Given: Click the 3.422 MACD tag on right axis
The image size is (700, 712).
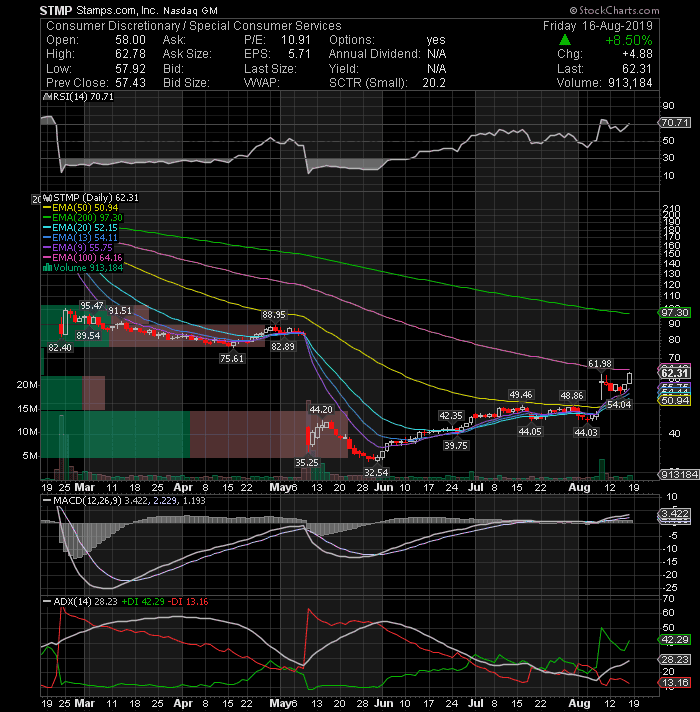Looking at the screenshot, I should (675, 514).
